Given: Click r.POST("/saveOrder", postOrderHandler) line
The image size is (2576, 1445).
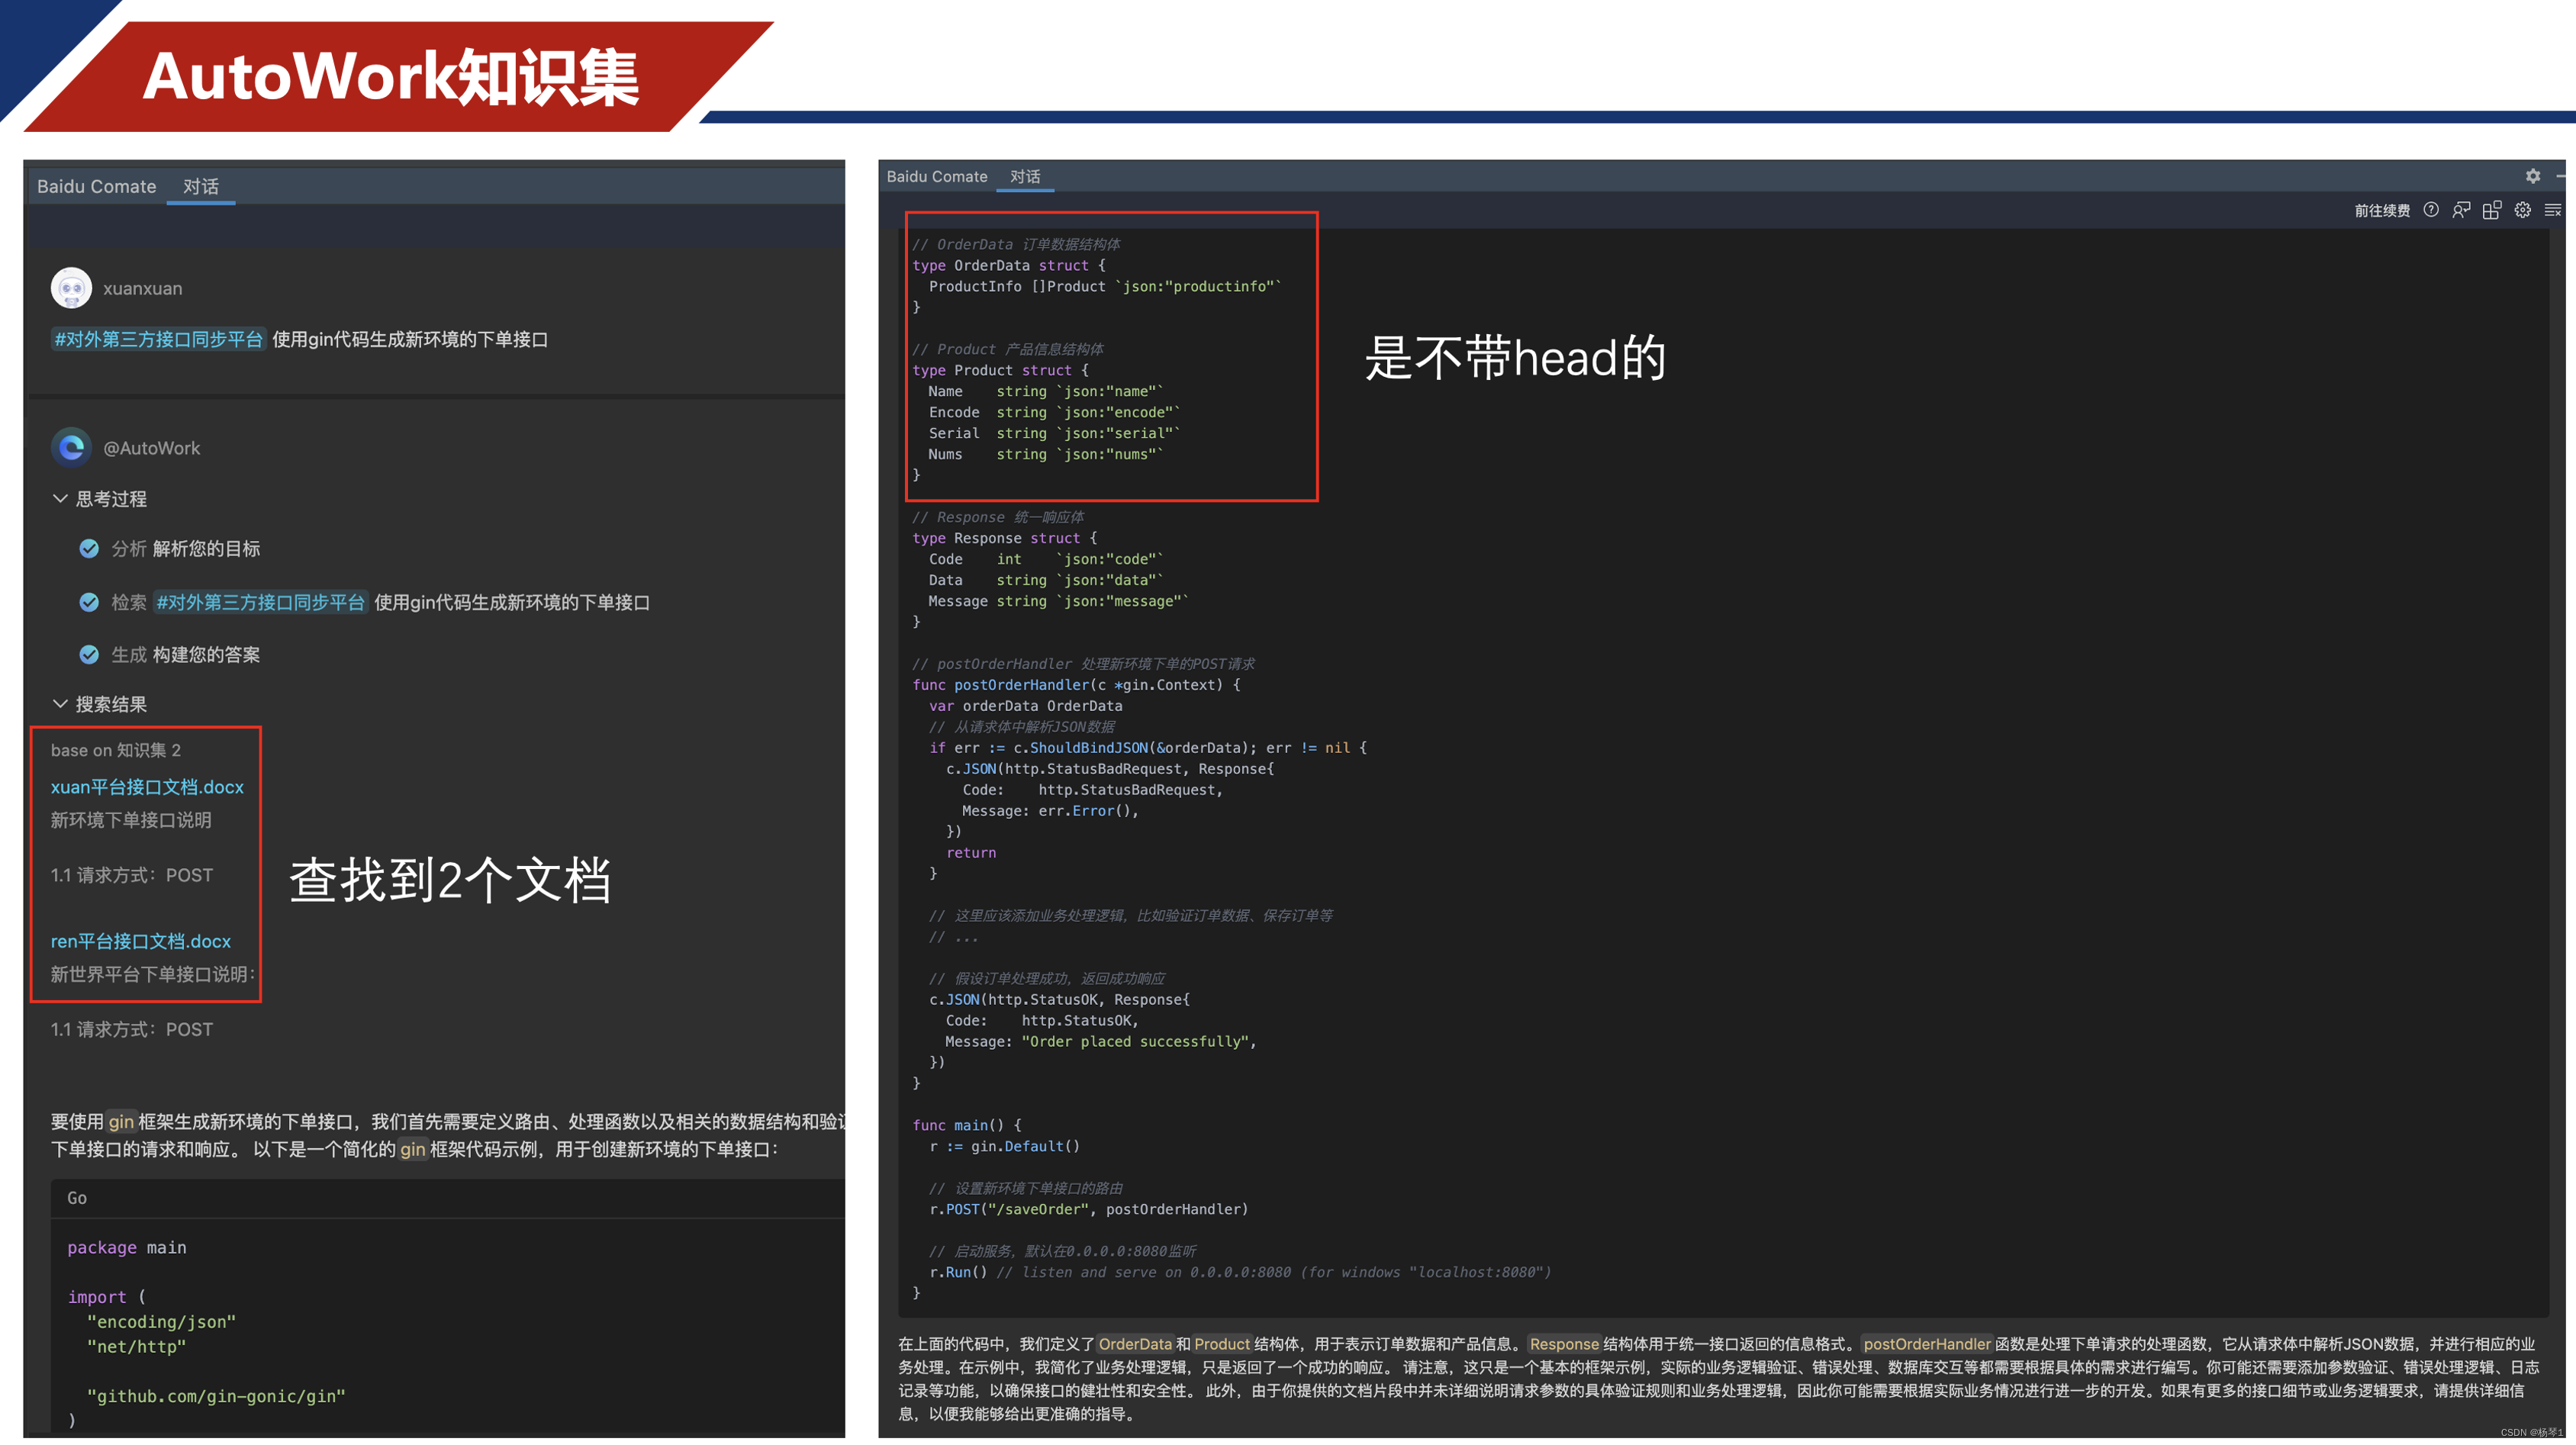Looking at the screenshot, I should point(1089,1209).
